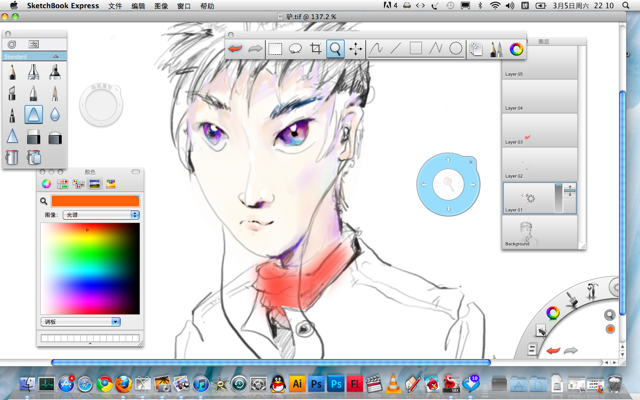
Task: Select the Background layer thumbnail
Action: 539,232
